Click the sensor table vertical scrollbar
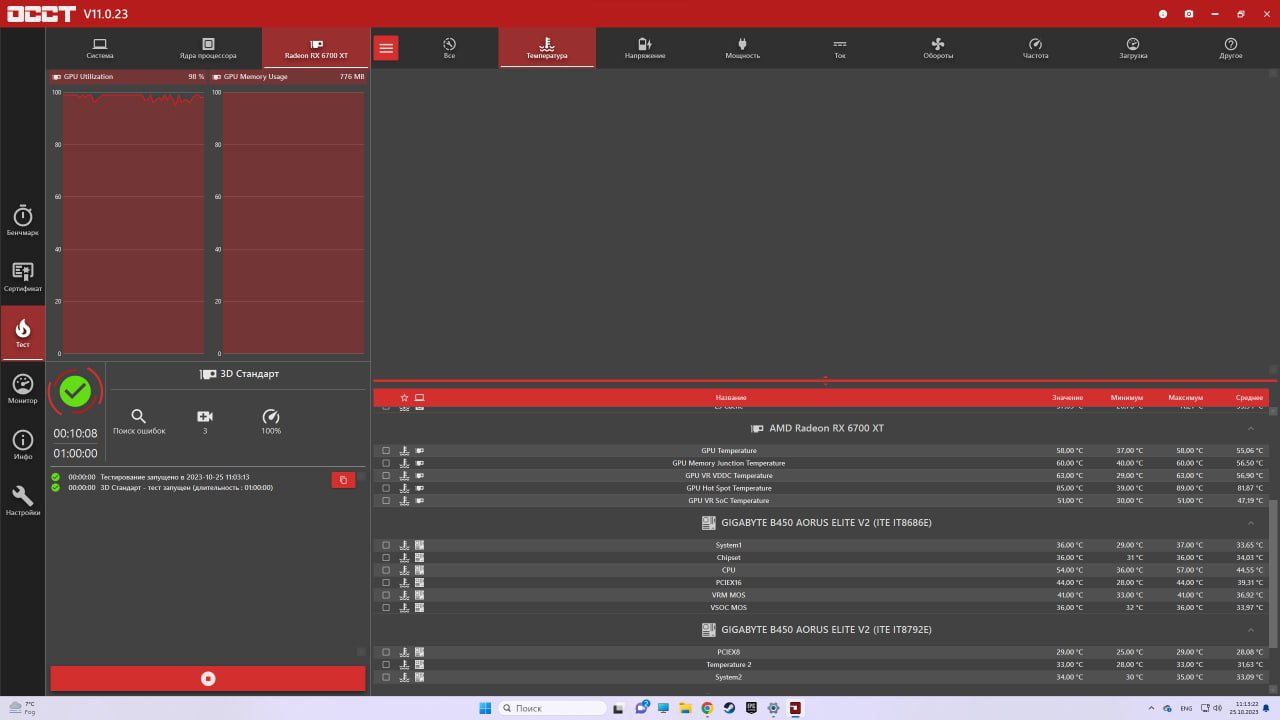The width and height of the screenshot is (1280, 720). (1273, 572)
